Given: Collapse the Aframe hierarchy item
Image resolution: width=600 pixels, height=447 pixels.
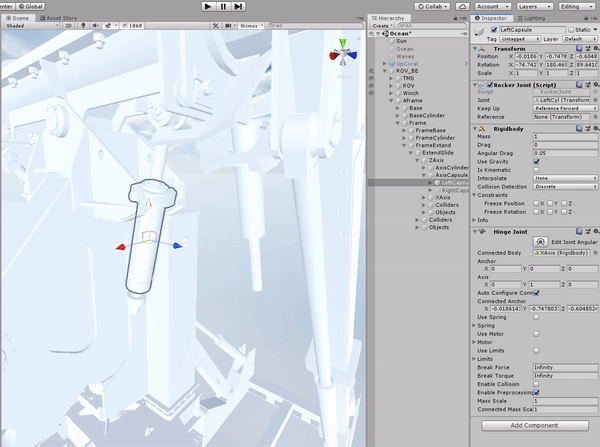Looking at the screenshot, I should click(x=391, y=101).
